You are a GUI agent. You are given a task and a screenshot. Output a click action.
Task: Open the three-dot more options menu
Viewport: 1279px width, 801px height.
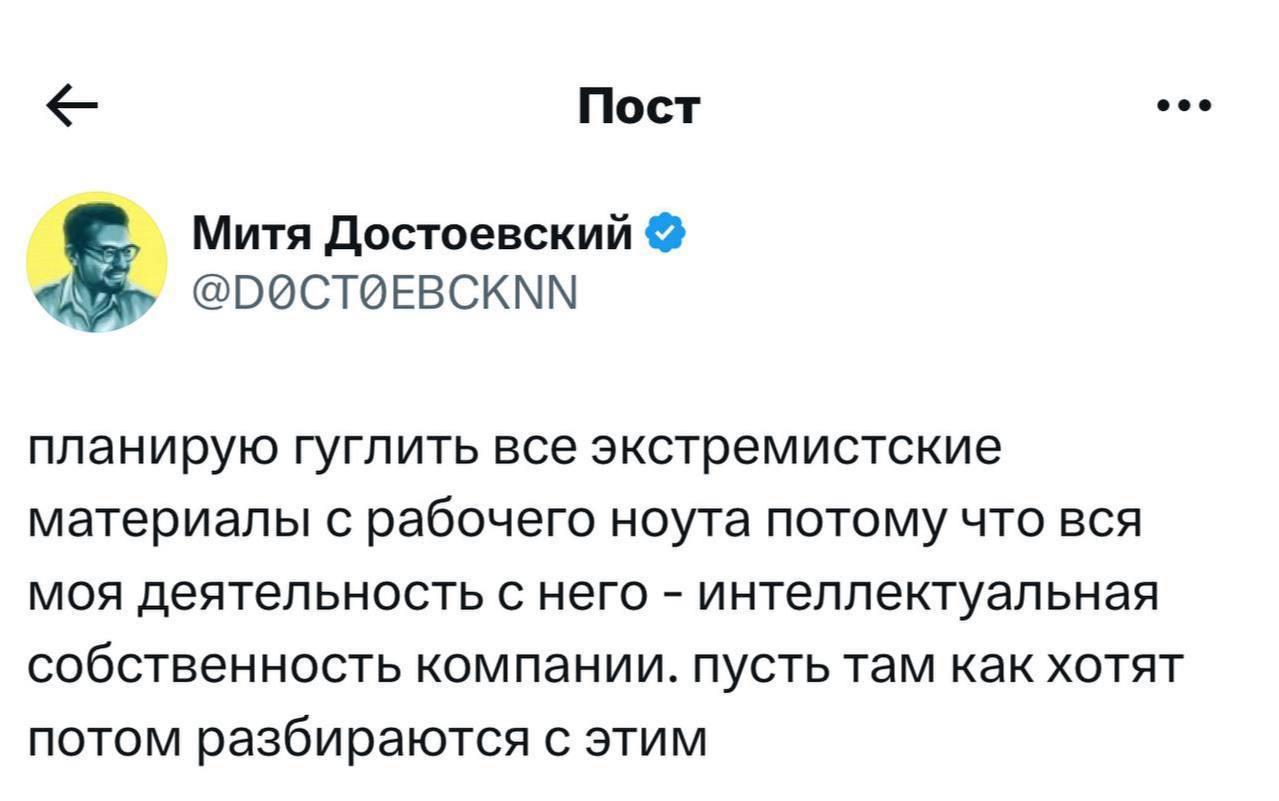[x=1185, y=106]
